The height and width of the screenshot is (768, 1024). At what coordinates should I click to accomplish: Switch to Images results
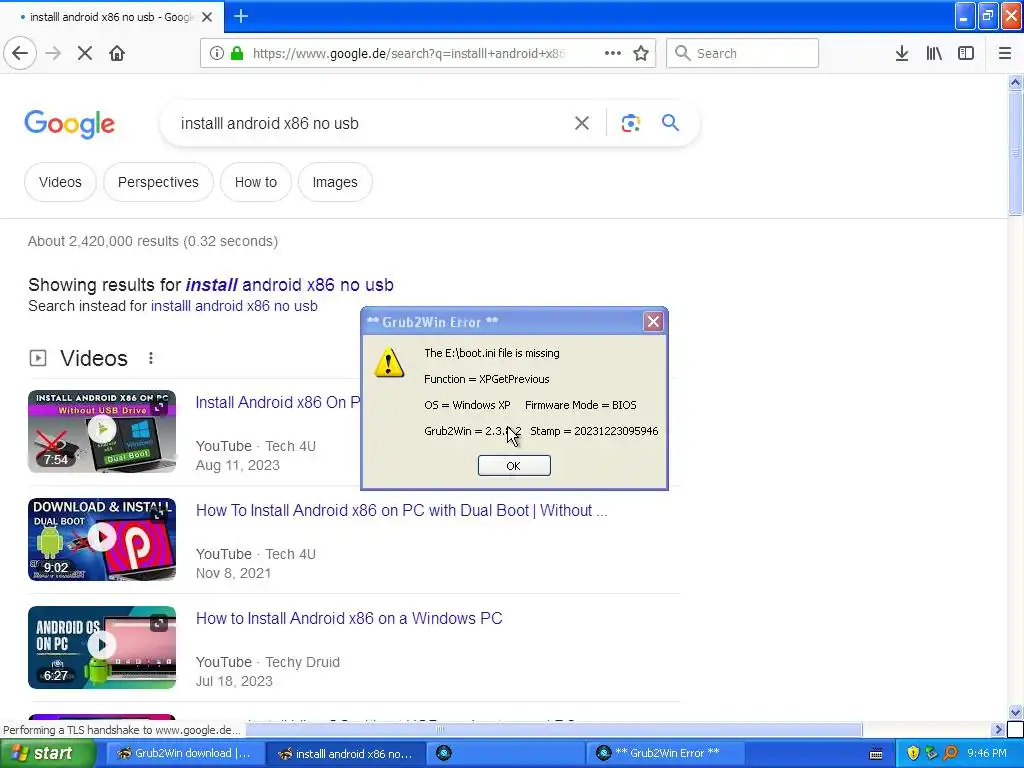pos(335,182)
